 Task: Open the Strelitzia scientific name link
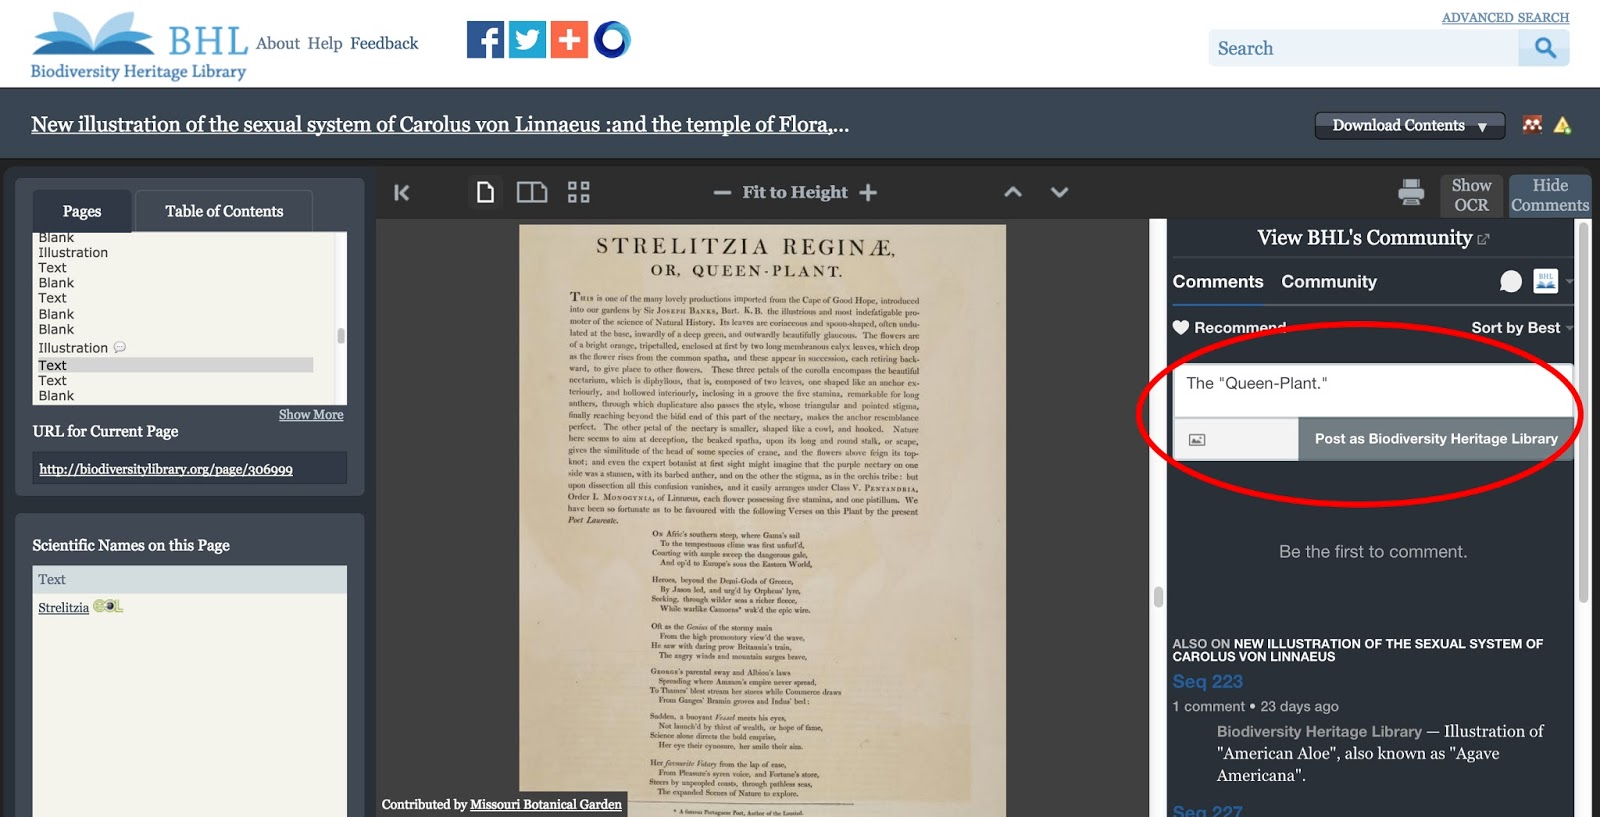coord(63,608)
